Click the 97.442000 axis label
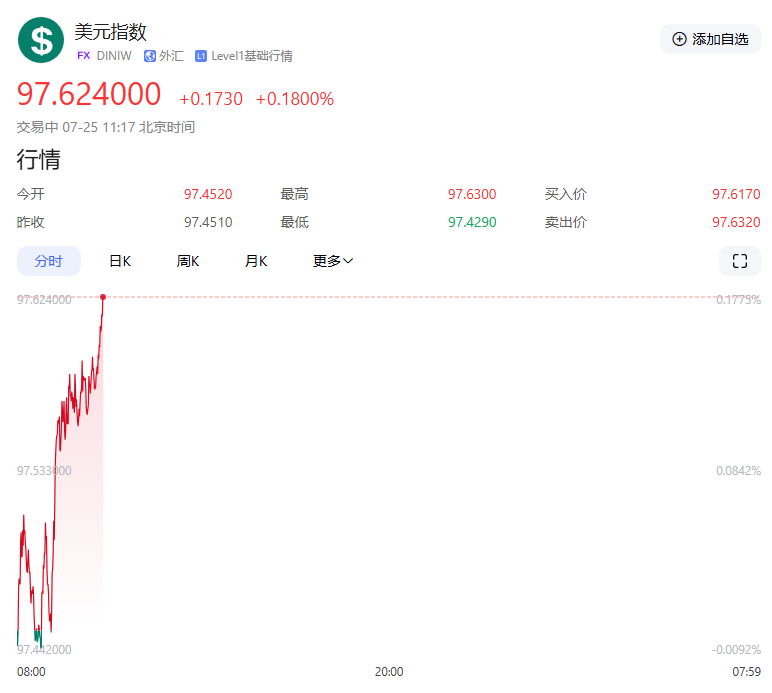Viewport: 772px width, 693px height. point(44,650)
